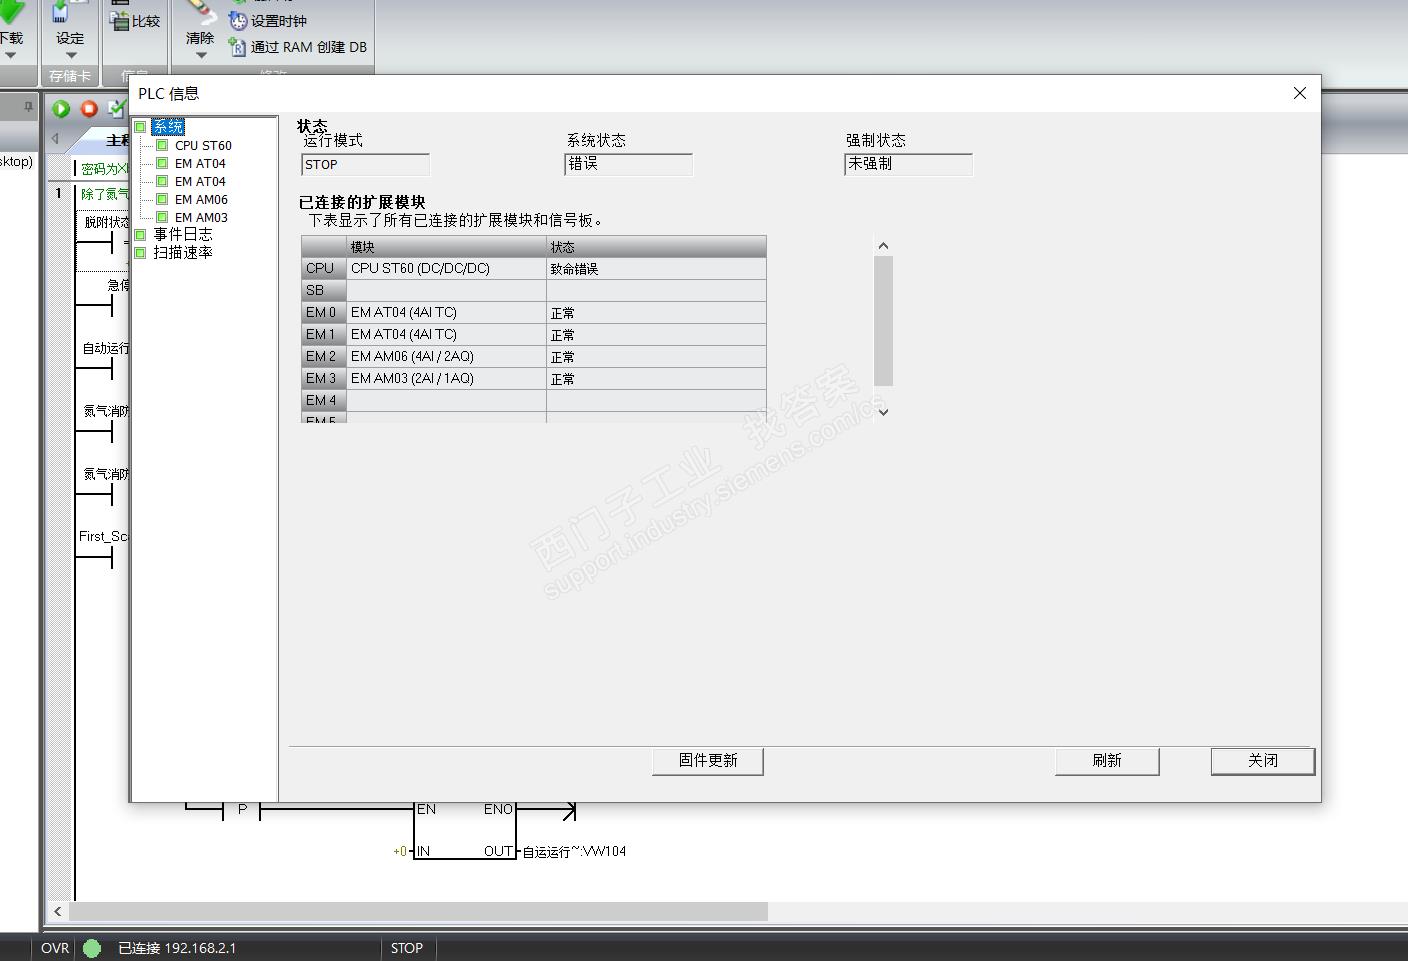Click the 刷新 (refresh) button

coord(1107,761)
